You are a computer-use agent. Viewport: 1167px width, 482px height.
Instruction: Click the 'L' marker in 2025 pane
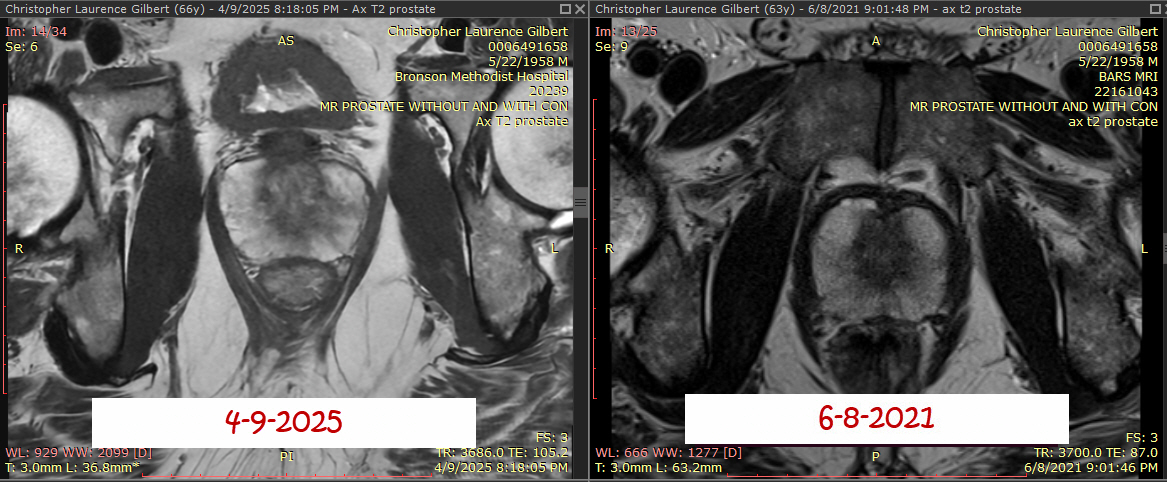554,248
